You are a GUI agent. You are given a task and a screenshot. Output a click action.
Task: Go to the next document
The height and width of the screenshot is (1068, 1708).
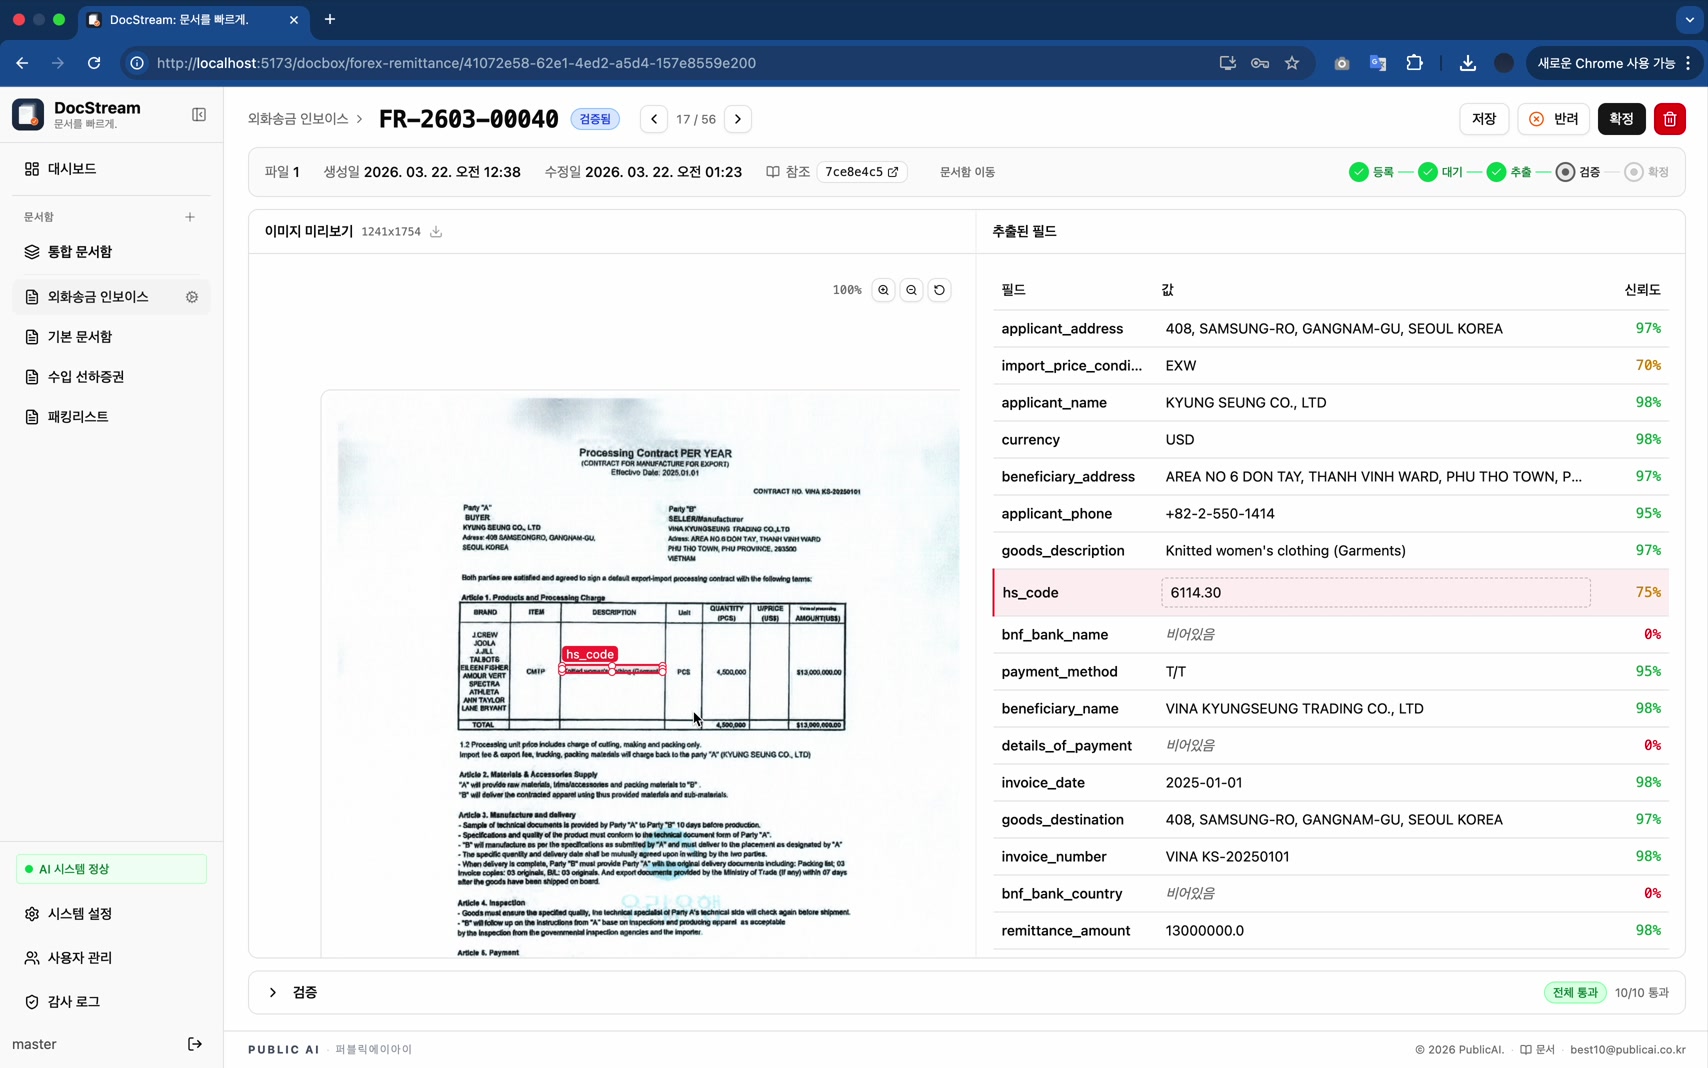click(738, 119)
